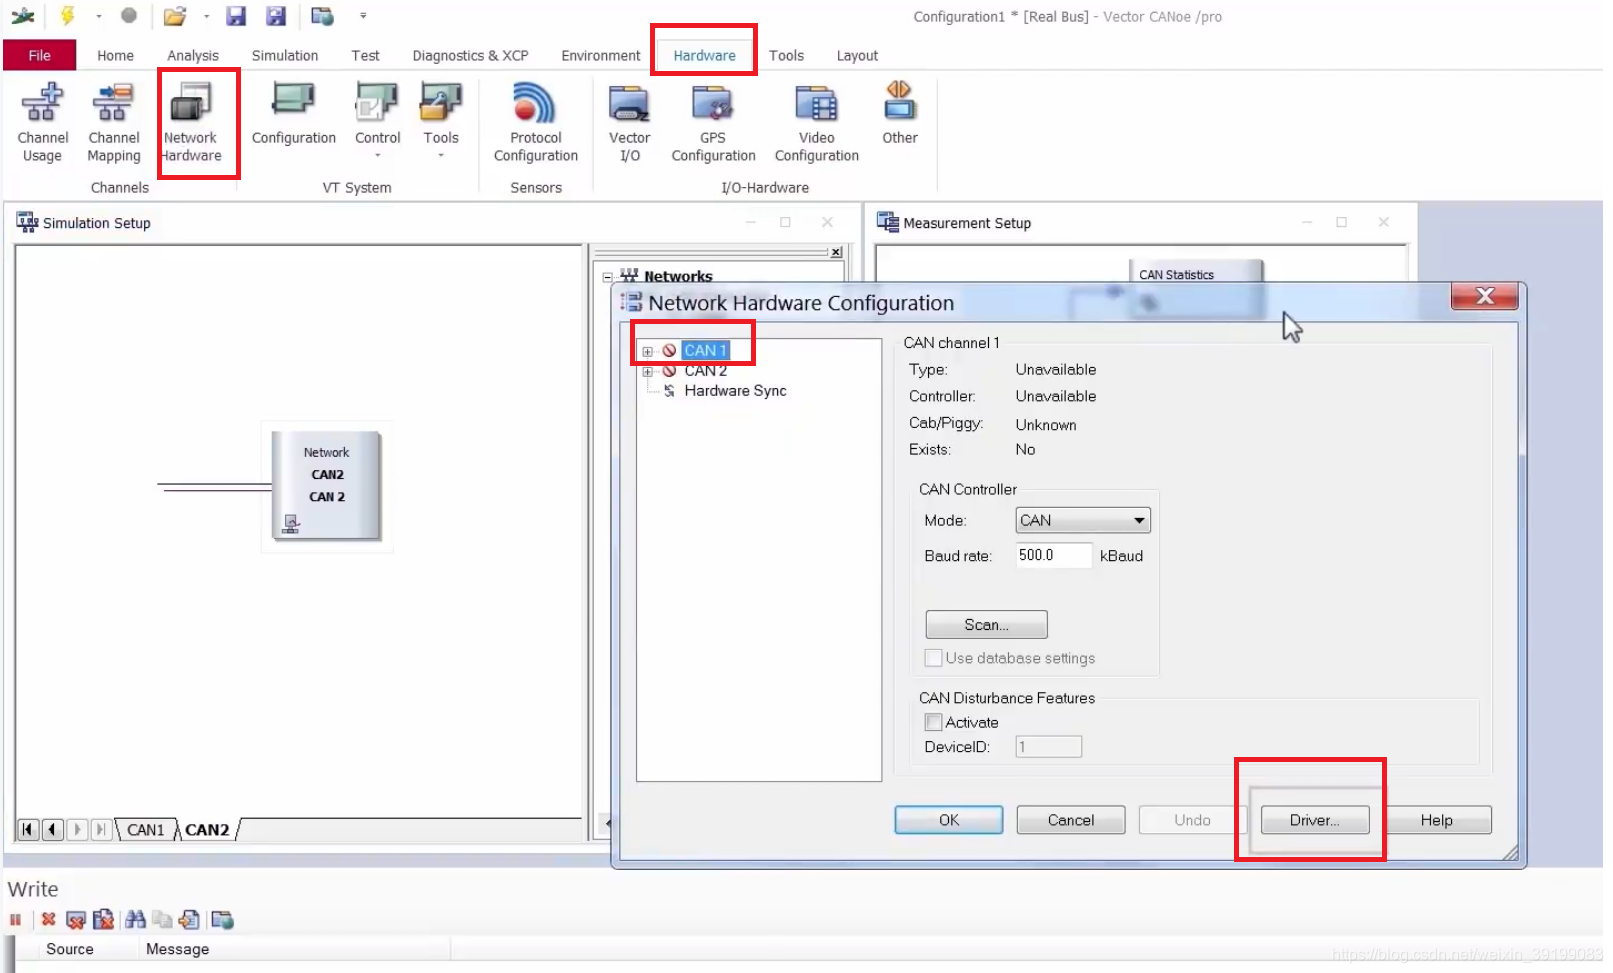Switch to the Diagnostics & XCP tab
This screenshot has width=1613, height=973.
point(470,55)
